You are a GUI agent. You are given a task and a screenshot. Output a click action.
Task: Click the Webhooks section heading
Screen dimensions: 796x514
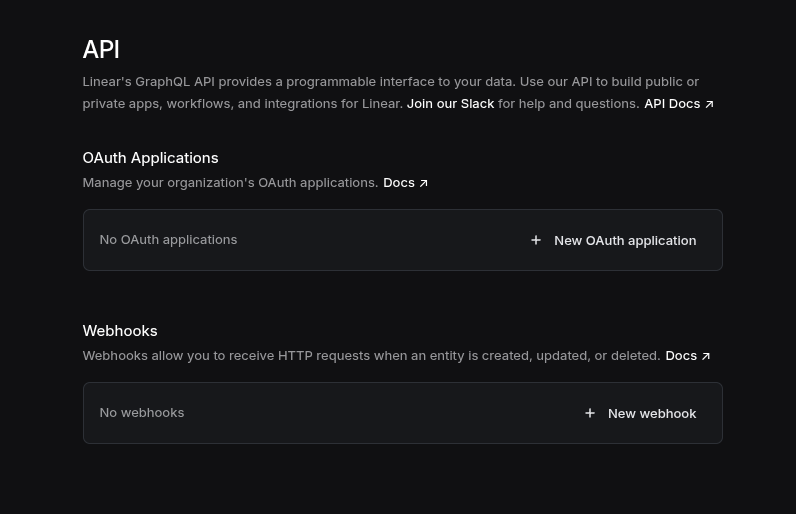point(120,330)
